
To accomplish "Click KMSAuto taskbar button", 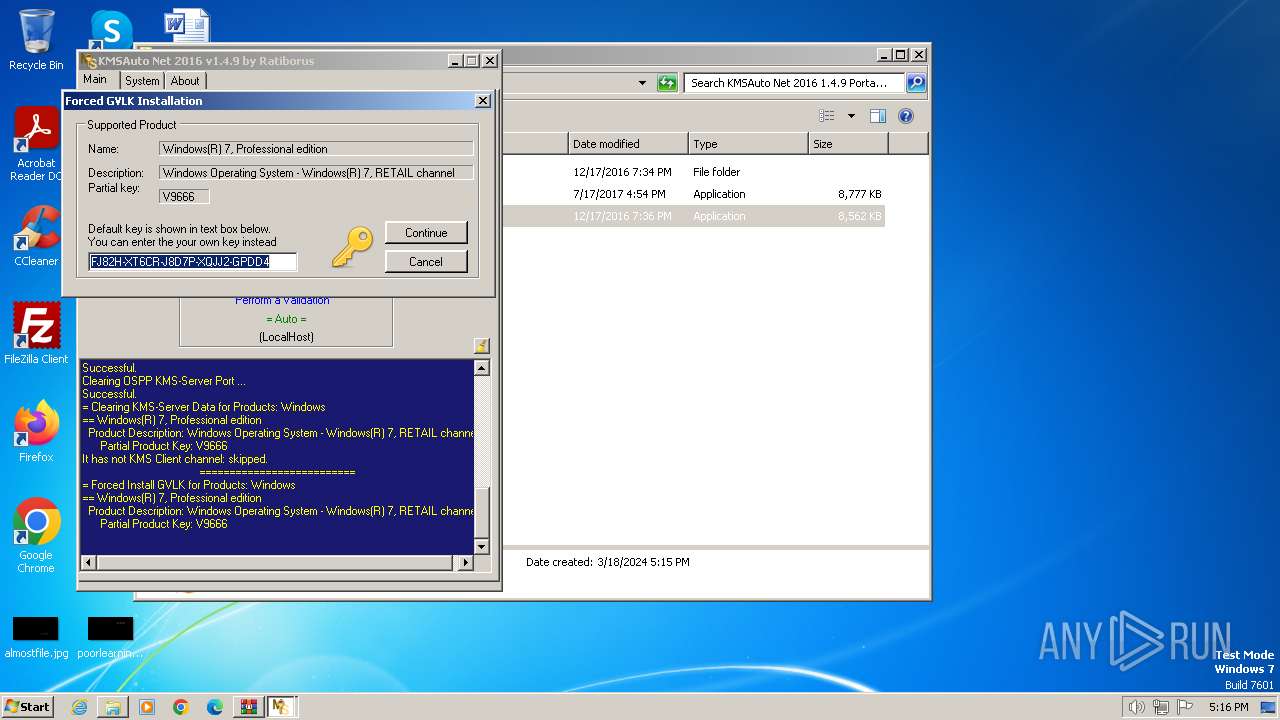I will (x=280, y=707).
